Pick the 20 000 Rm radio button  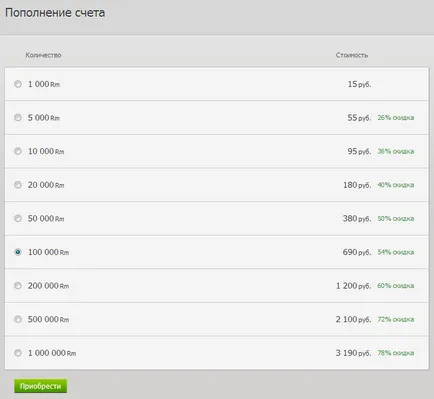(18, 185)
